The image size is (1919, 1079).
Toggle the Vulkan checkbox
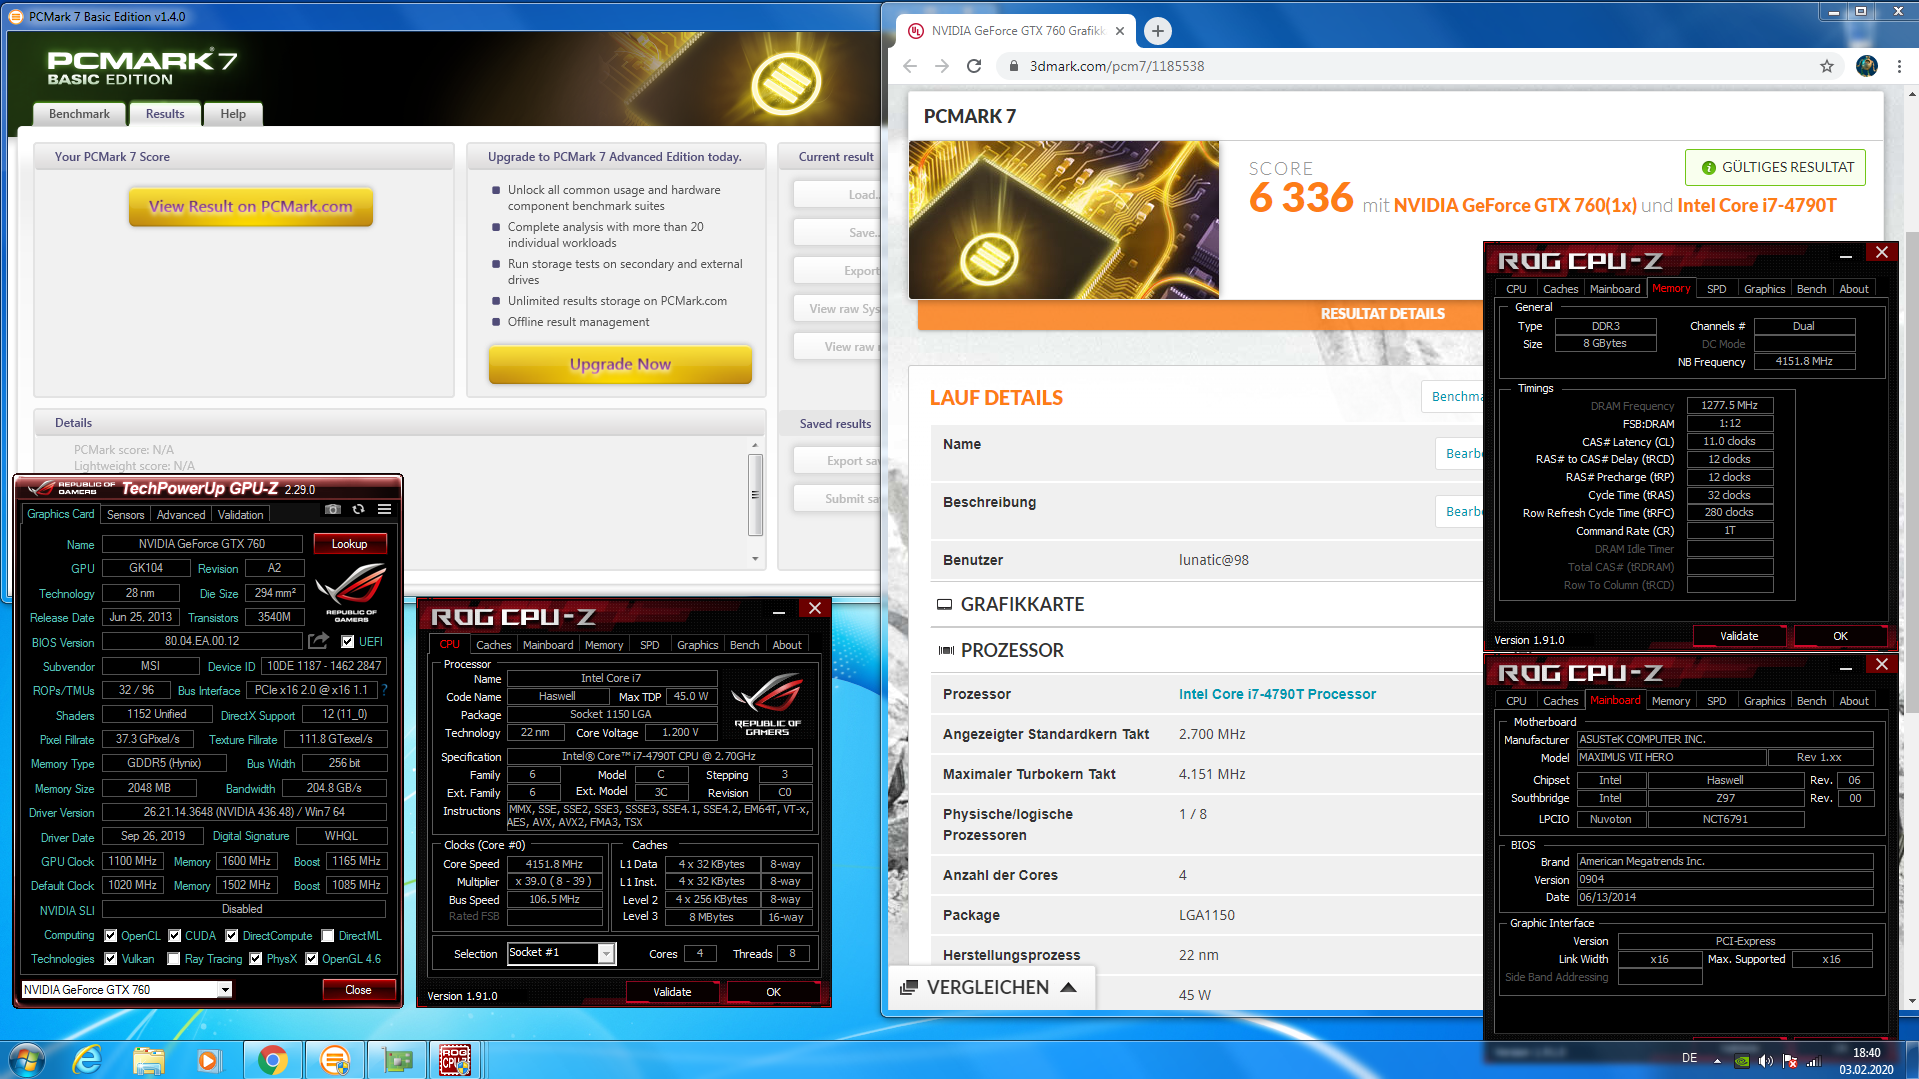click(111, 959)
